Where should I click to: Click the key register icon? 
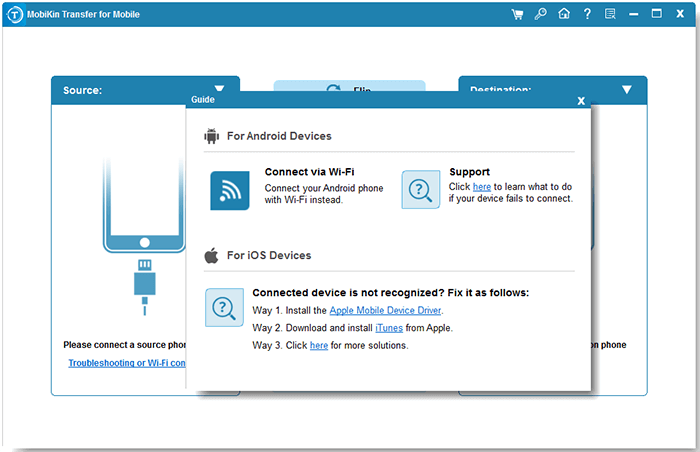pos(541,14)
